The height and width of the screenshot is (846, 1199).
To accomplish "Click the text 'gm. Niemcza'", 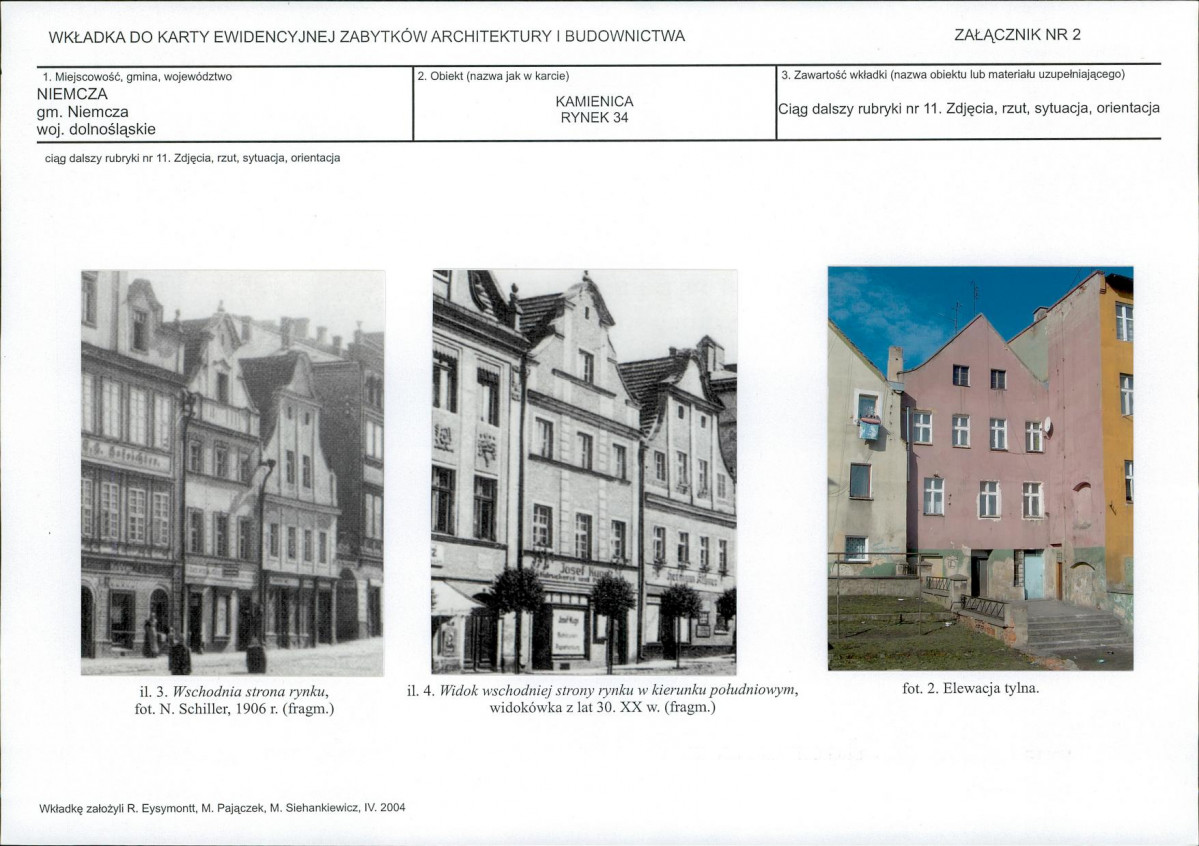I will (x=83, y=112).
